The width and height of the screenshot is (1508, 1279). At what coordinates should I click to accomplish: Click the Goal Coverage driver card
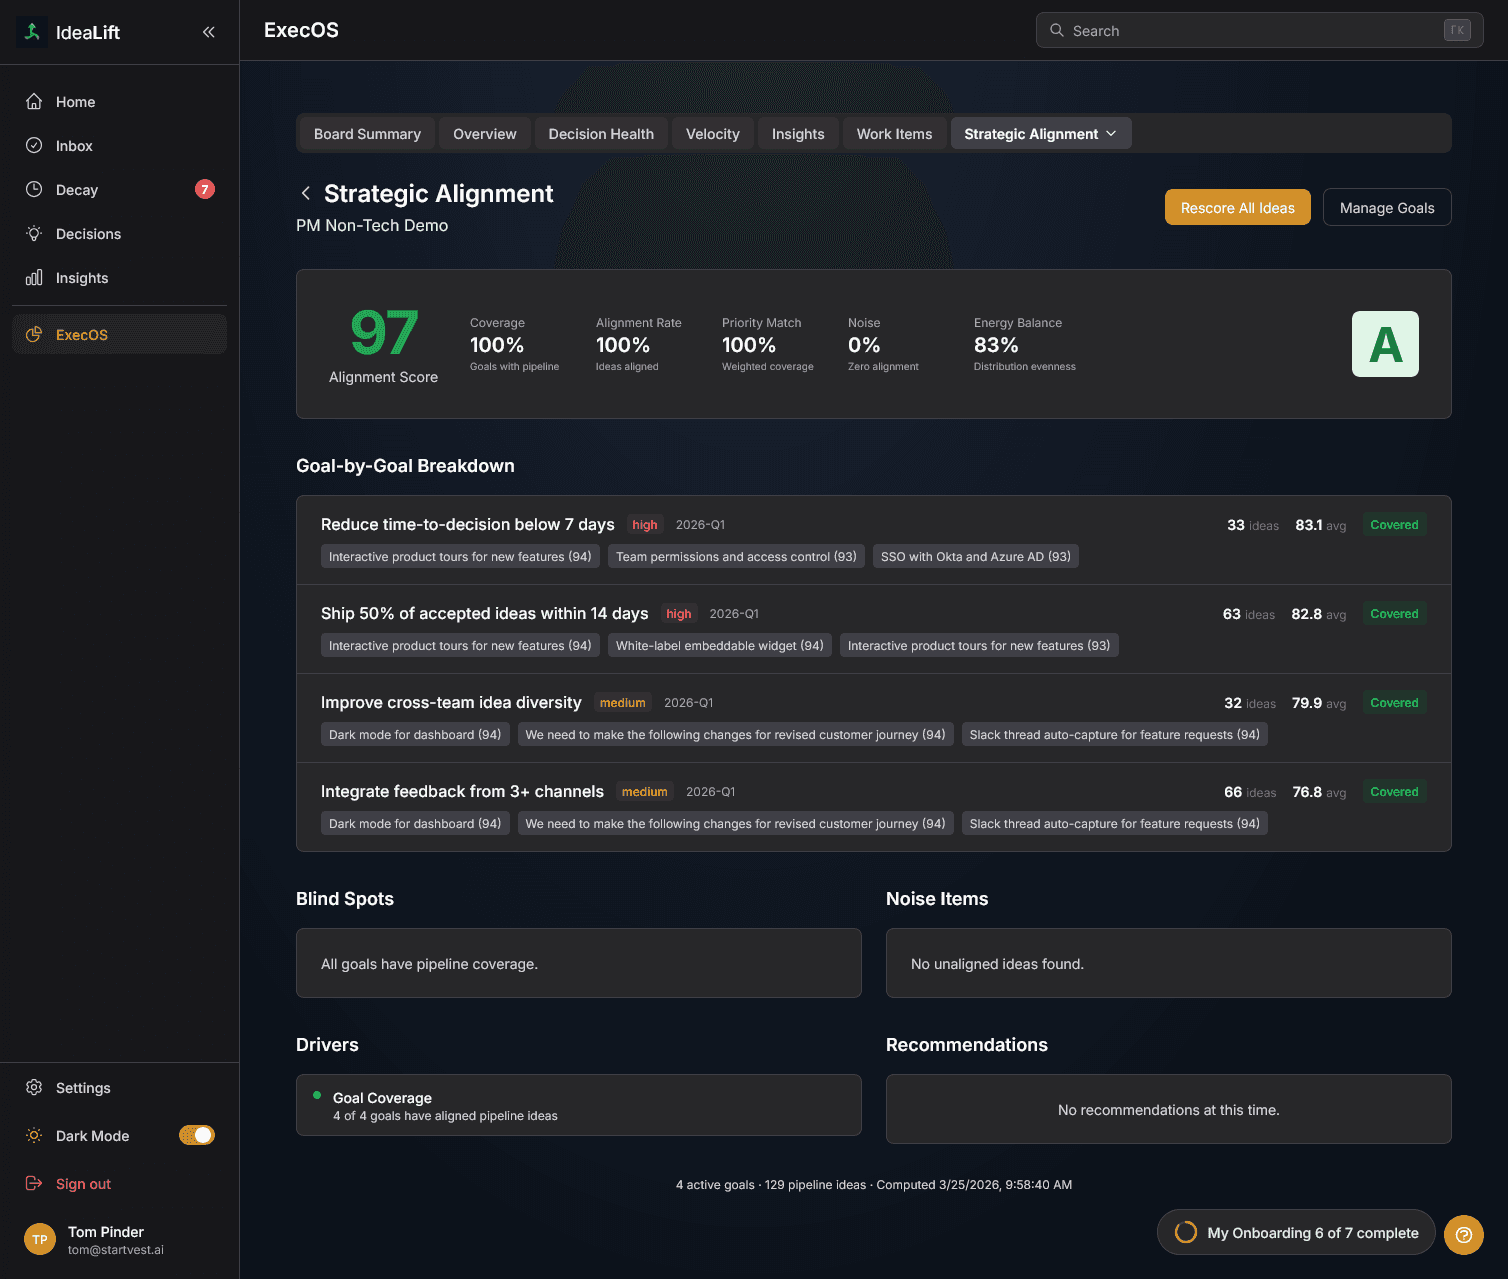click(x=579, y=1105)
